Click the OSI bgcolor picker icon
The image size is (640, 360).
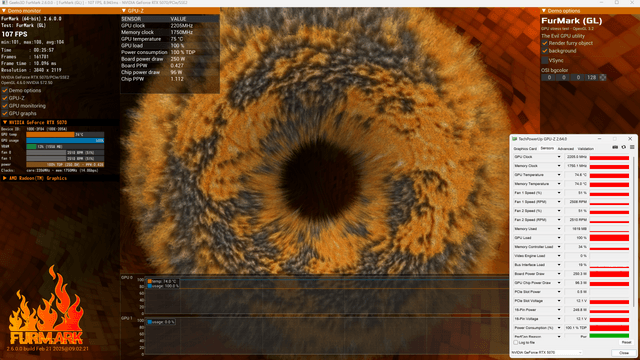(603, 78)
